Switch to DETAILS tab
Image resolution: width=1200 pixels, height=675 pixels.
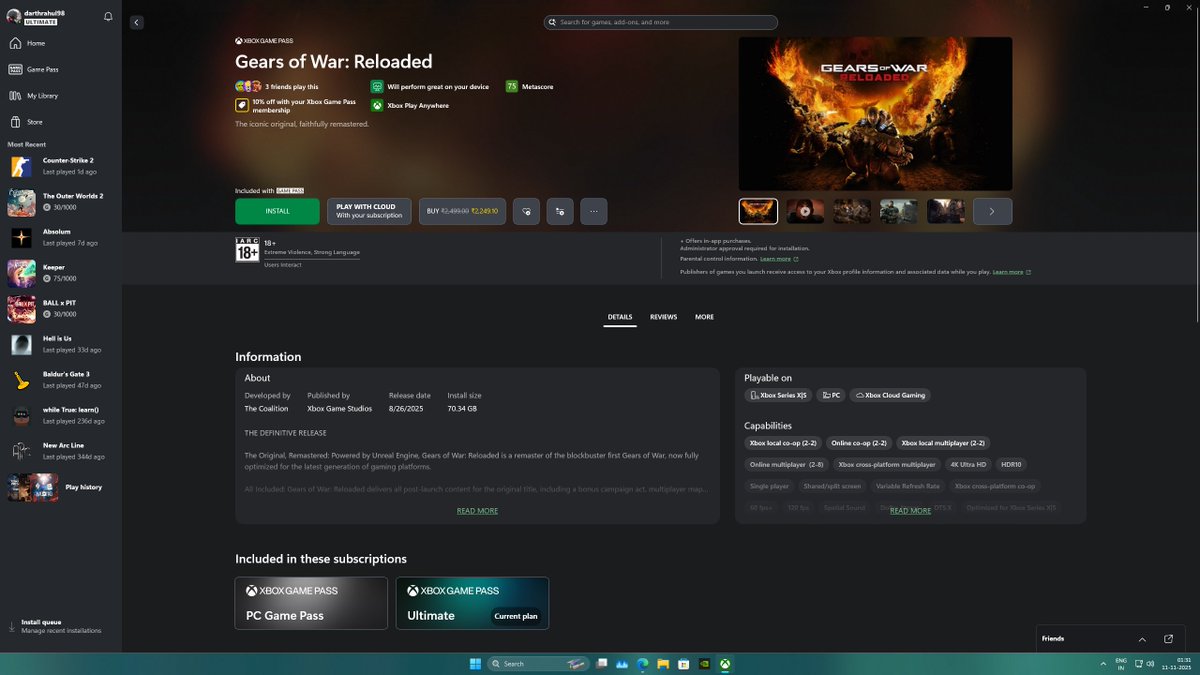point(620,317)
